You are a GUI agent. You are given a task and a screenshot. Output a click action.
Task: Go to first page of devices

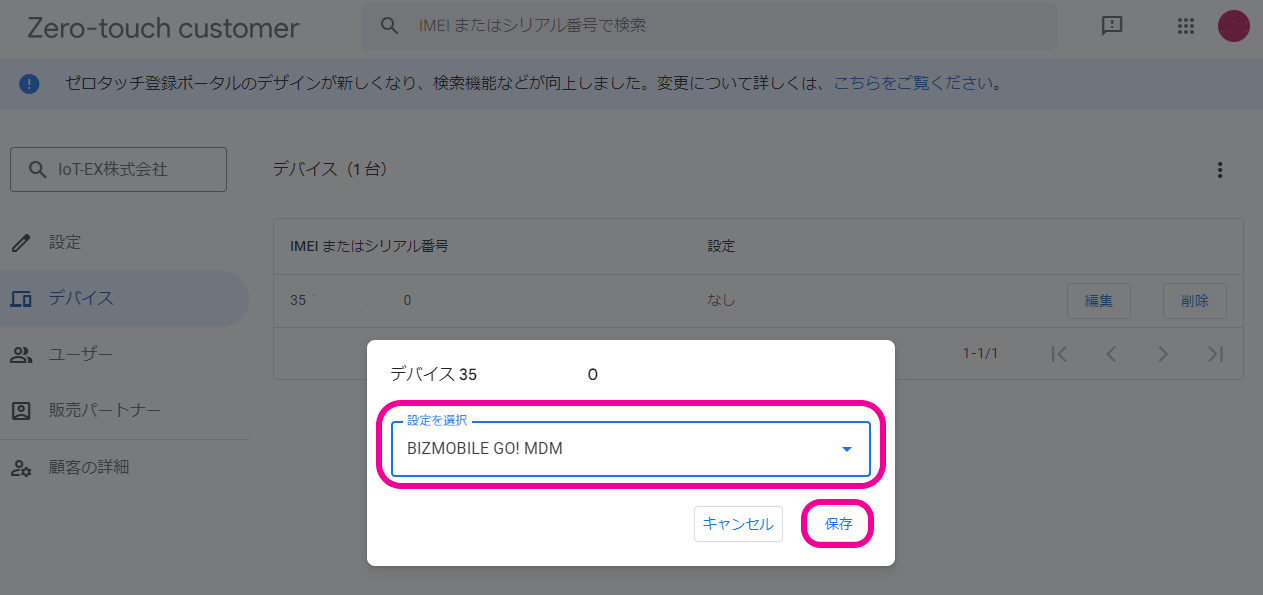1060,353
